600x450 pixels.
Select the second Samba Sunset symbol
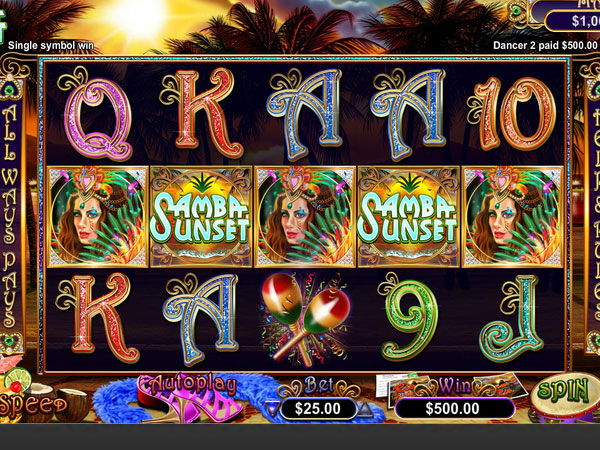click(409, 217)
